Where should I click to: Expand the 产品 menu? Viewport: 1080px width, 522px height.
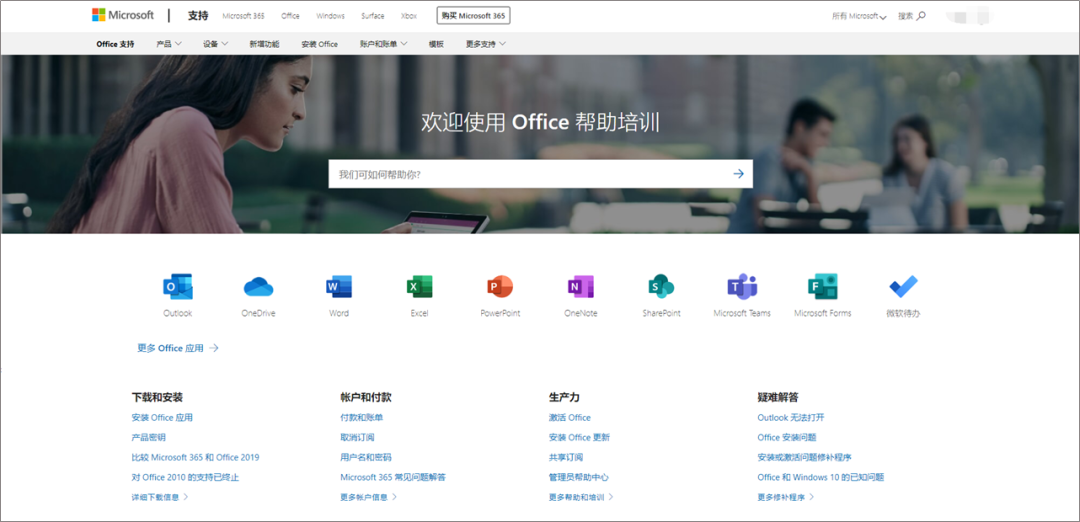point(169,44)
